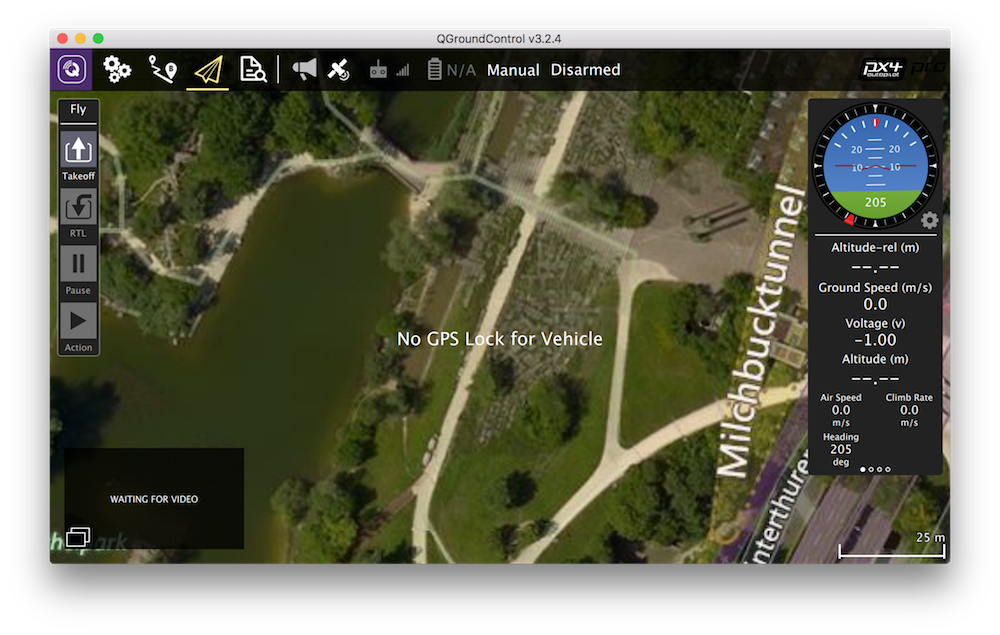Click the Pause flight button
1000x635 pixels.
click(x=78, y=265)
